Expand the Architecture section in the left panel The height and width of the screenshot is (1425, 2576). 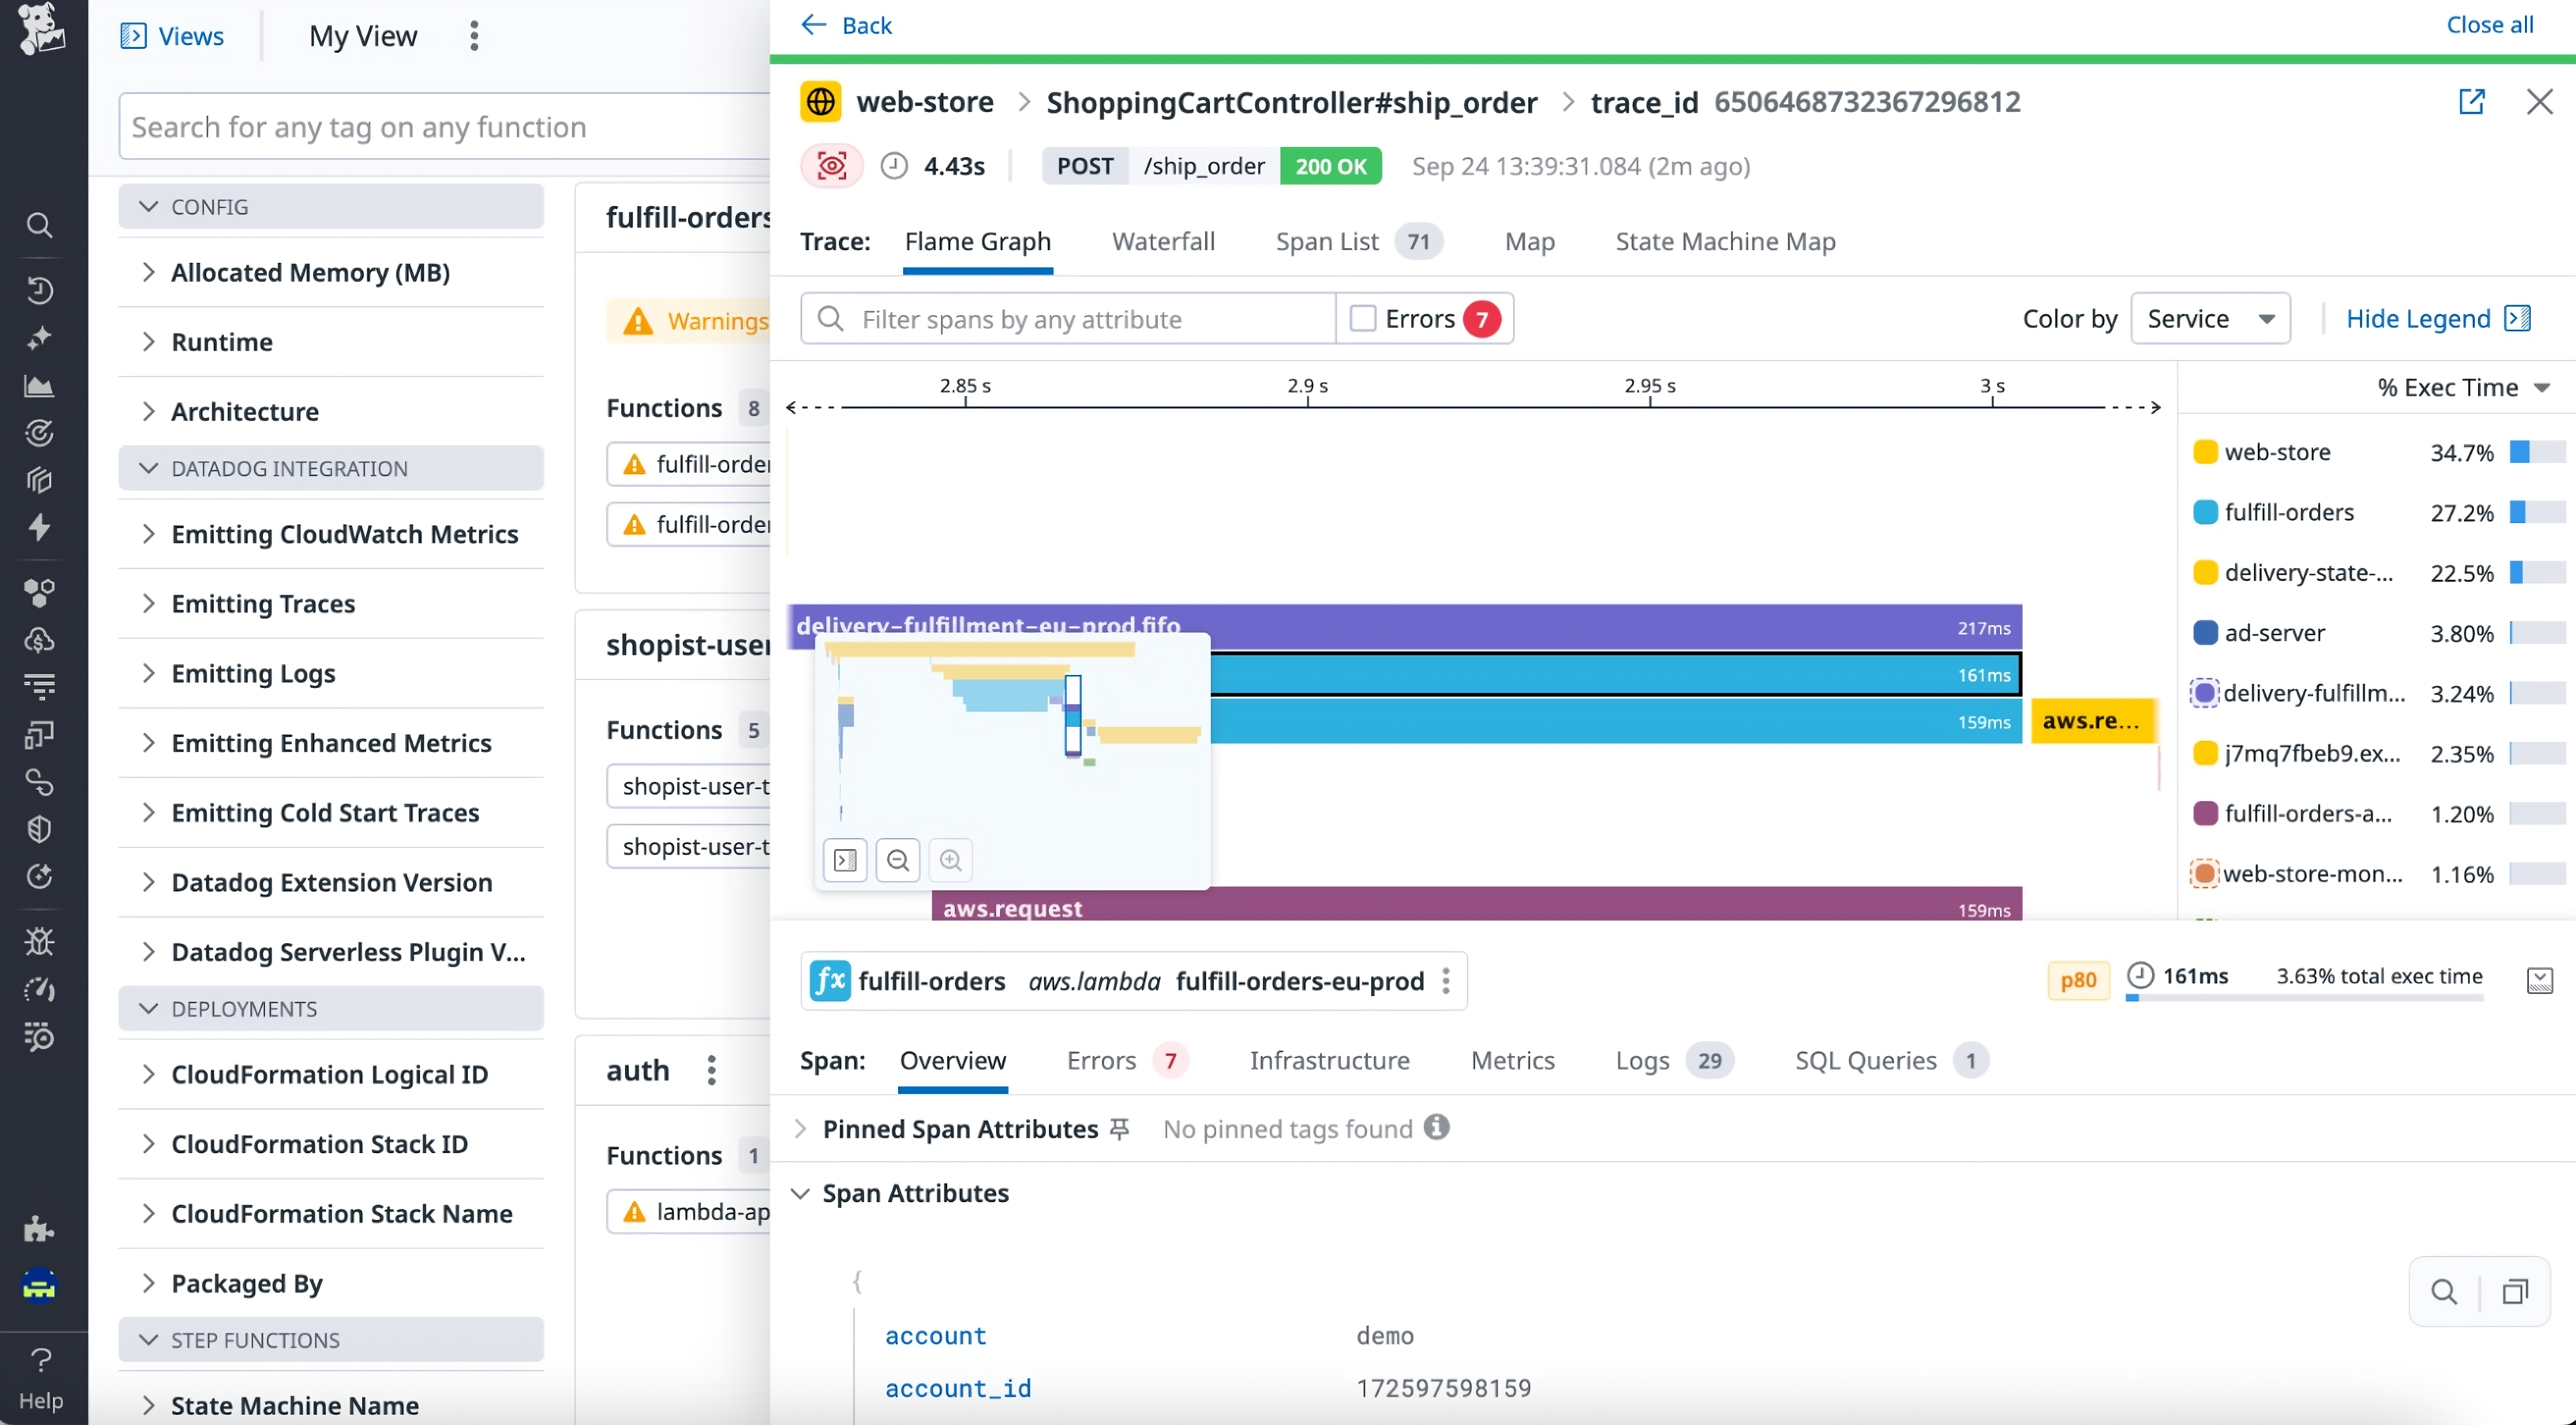(244, 411)
